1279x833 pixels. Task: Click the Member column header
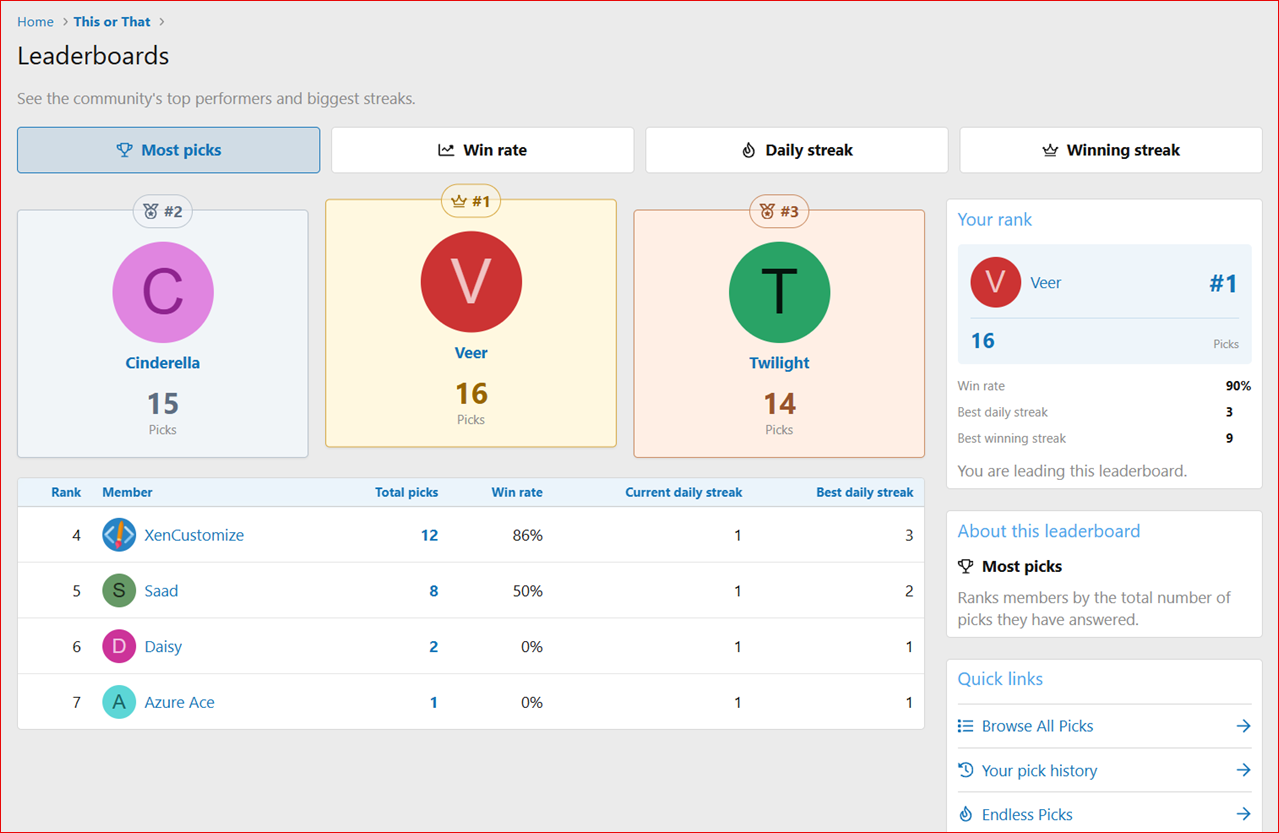tap(127, 492)
